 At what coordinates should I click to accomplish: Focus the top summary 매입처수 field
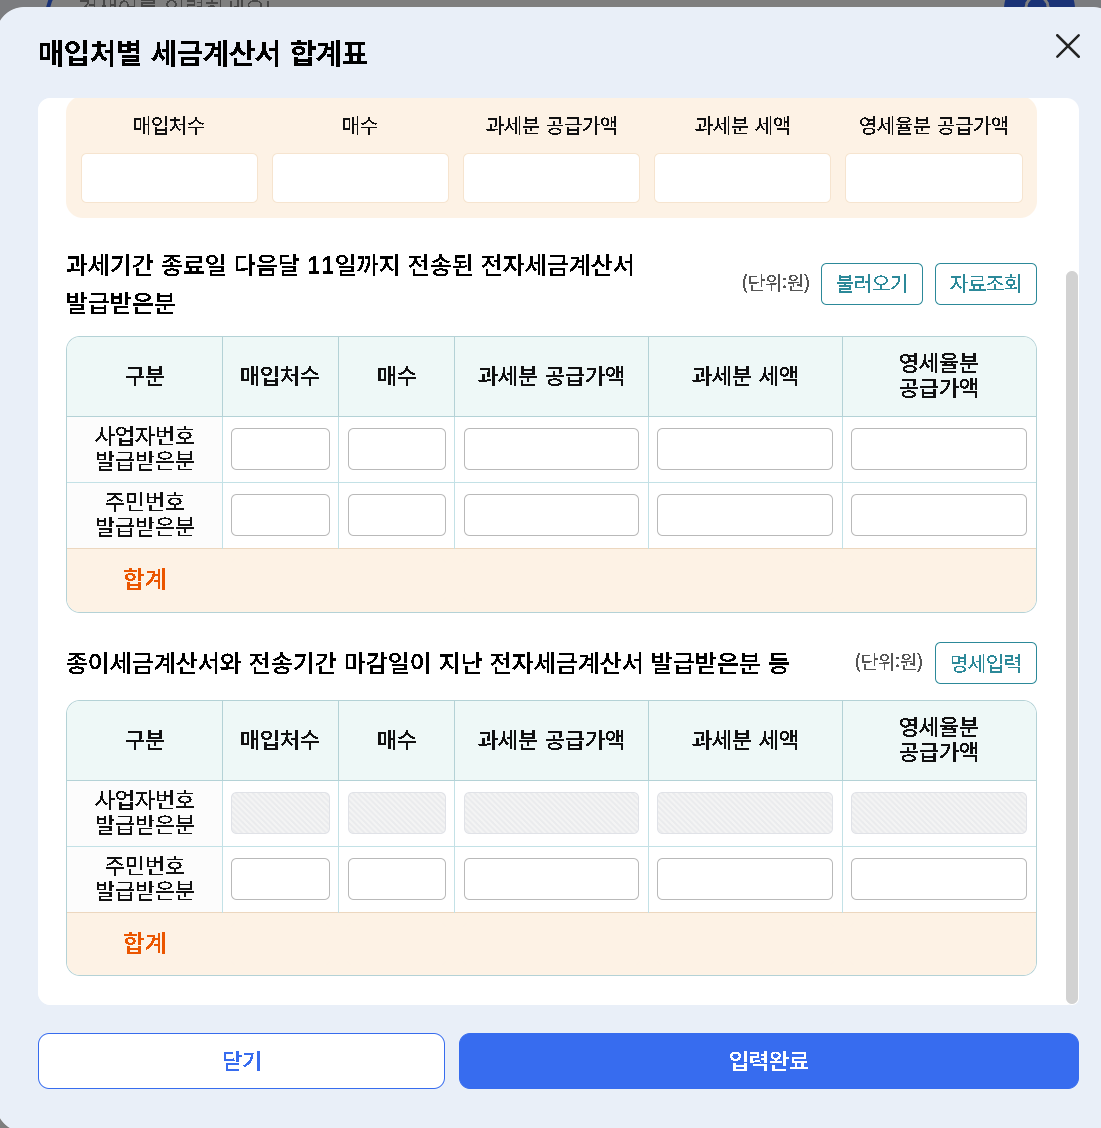(x=169, y=178)
